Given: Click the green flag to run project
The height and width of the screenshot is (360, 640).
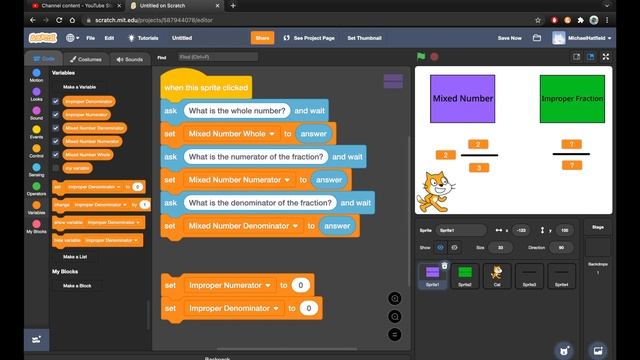Looking at the screenshot, I should click(x=421, y=57).
